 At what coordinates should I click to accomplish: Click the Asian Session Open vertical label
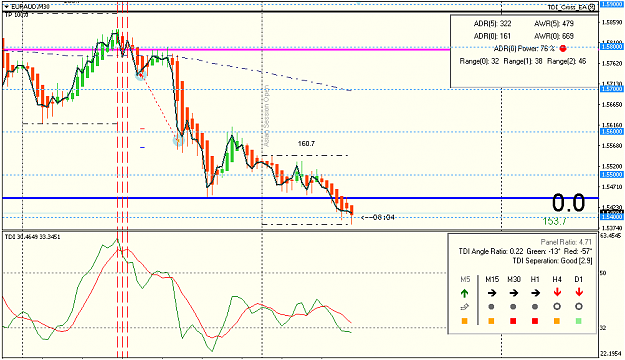click(267, 116)
